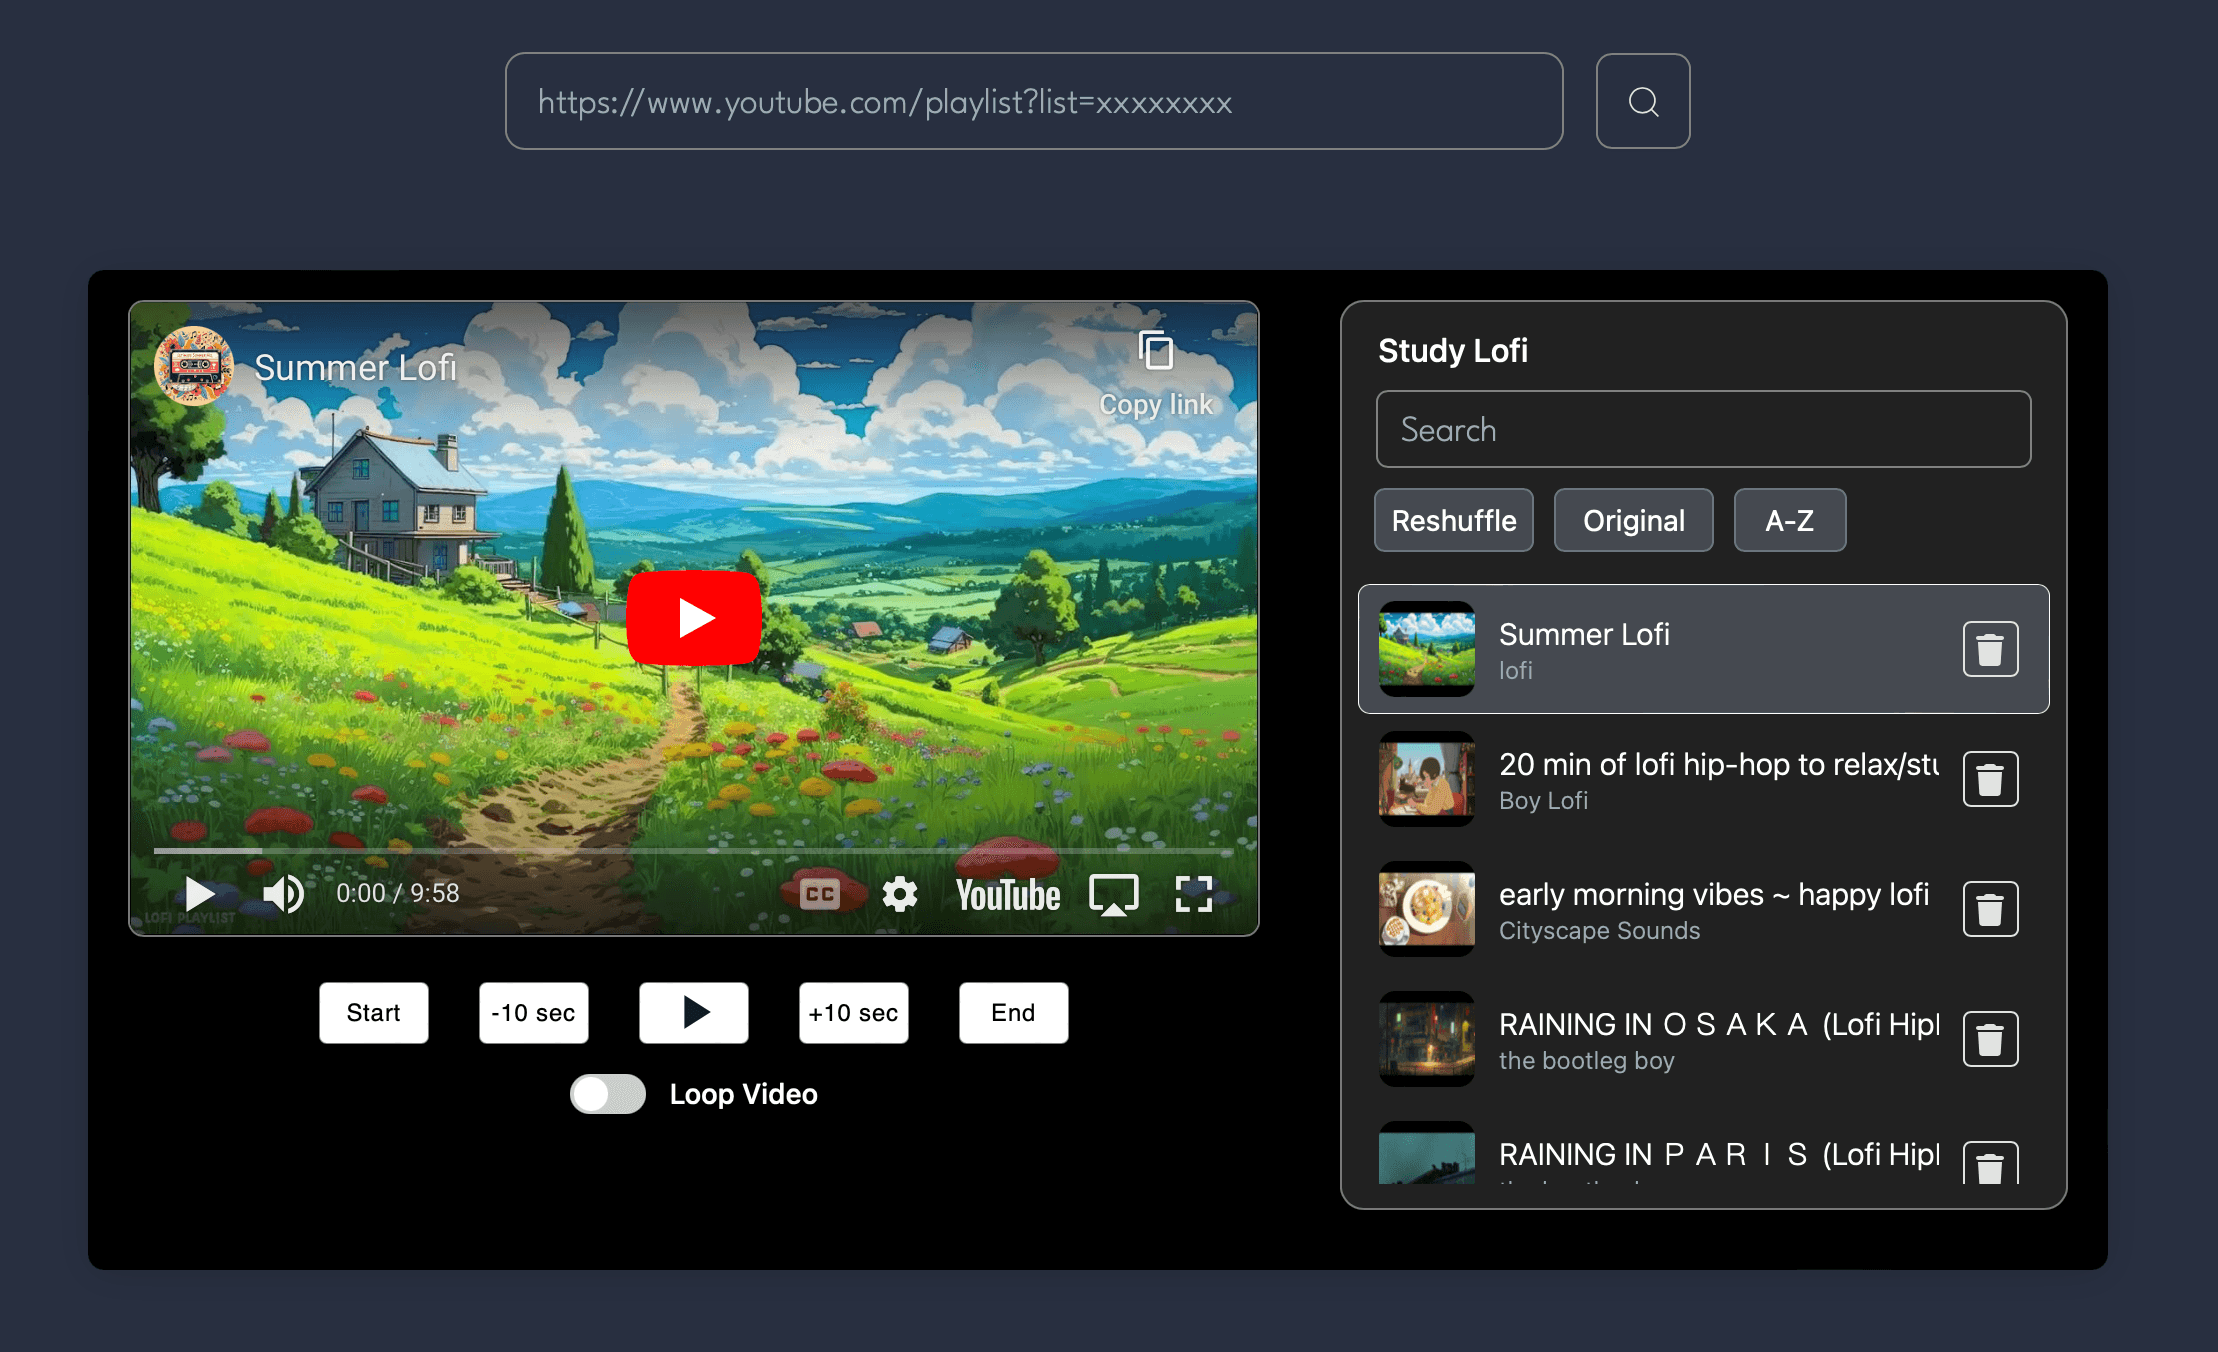Click the 0:00 / 9:58 time display

tap(398, 893)
